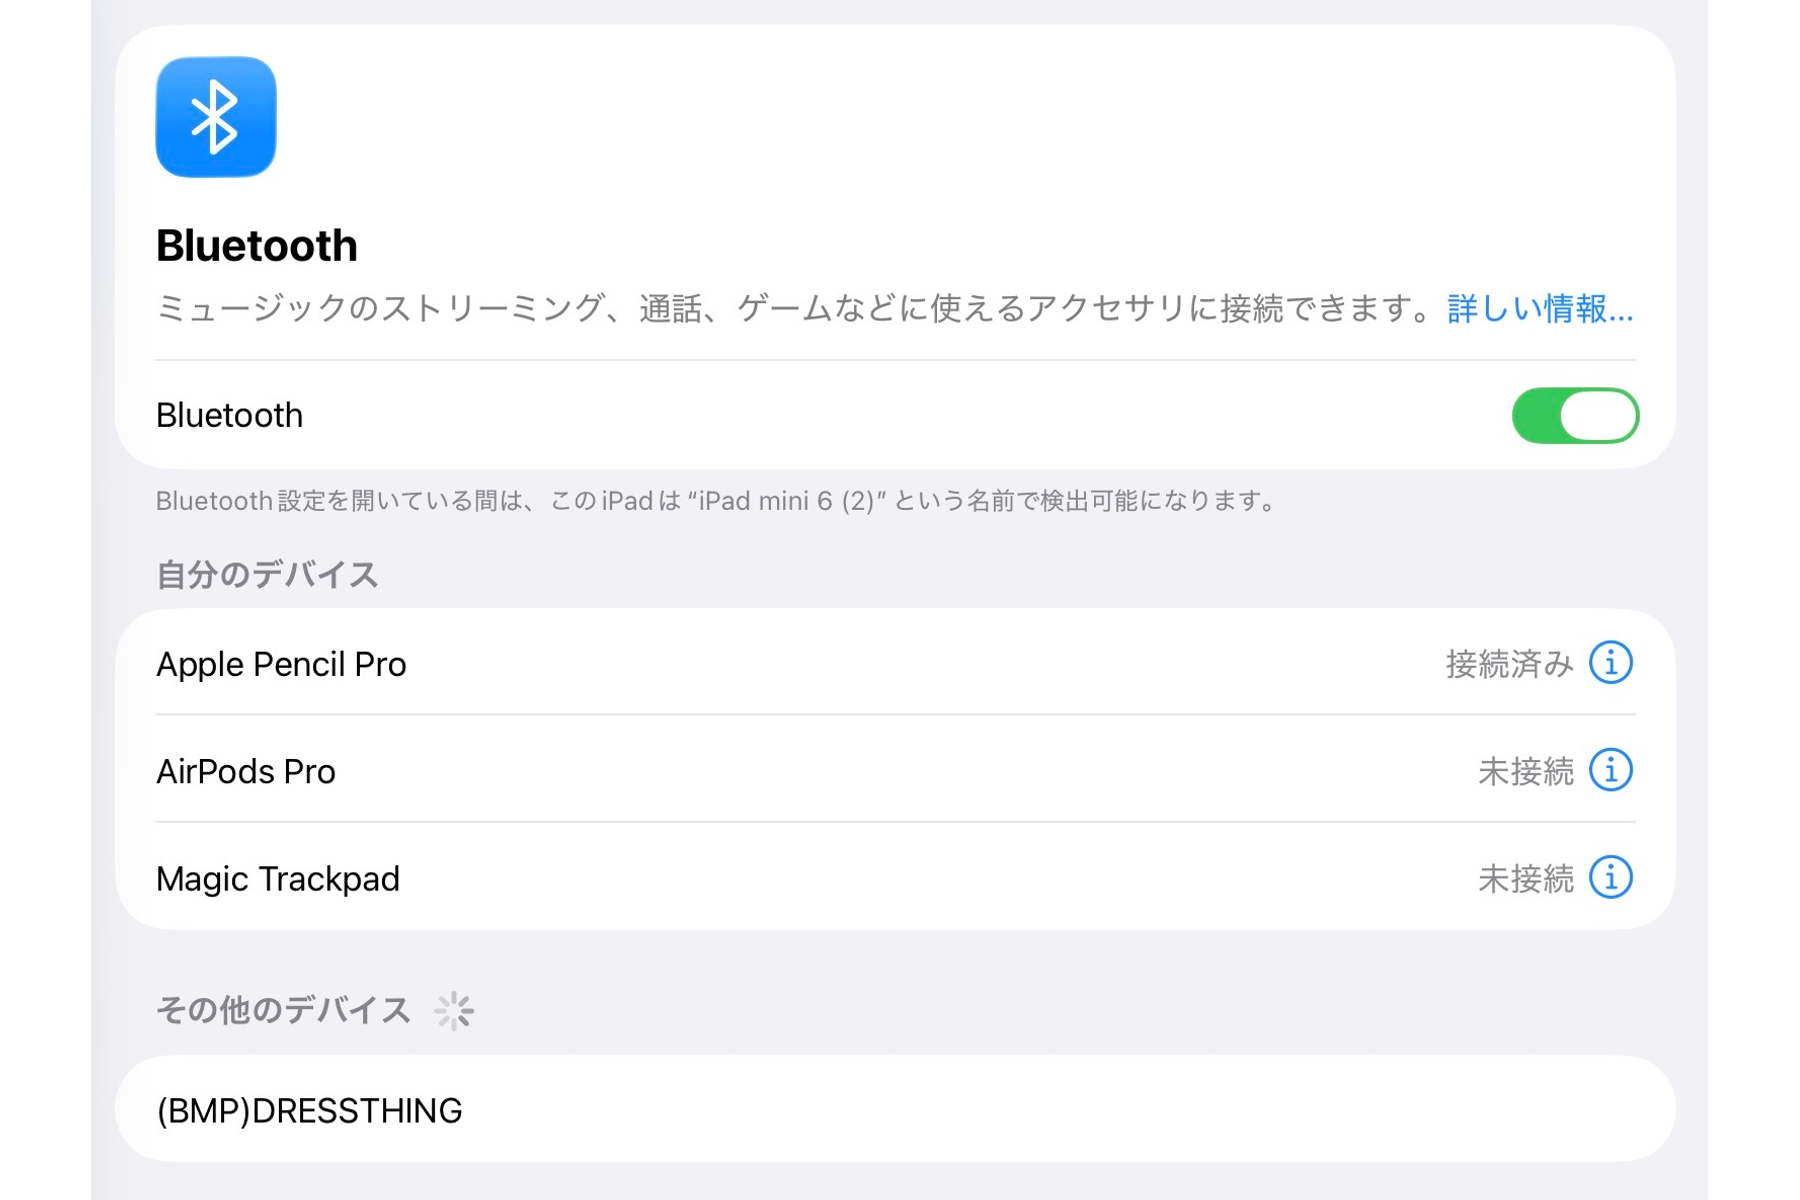
Task: Click the blue Bluetooth app icon
Action: 216,117
